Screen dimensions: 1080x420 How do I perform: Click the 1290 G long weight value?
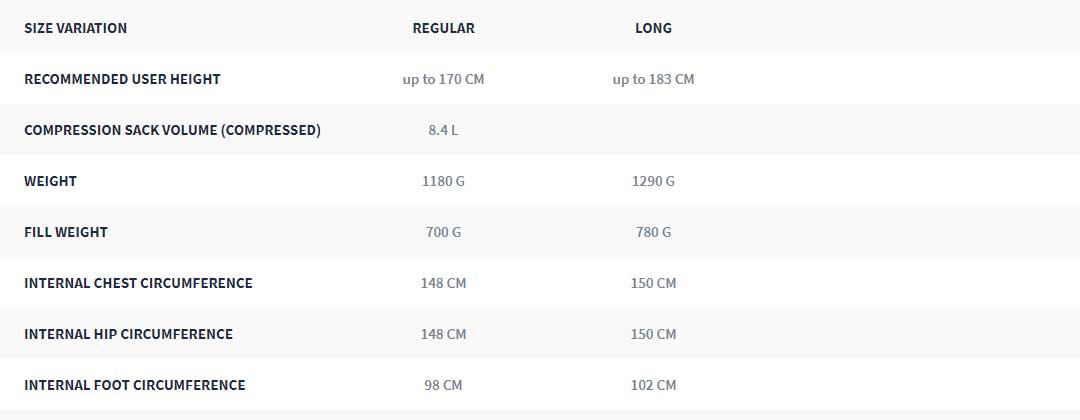tap(654, 181)
